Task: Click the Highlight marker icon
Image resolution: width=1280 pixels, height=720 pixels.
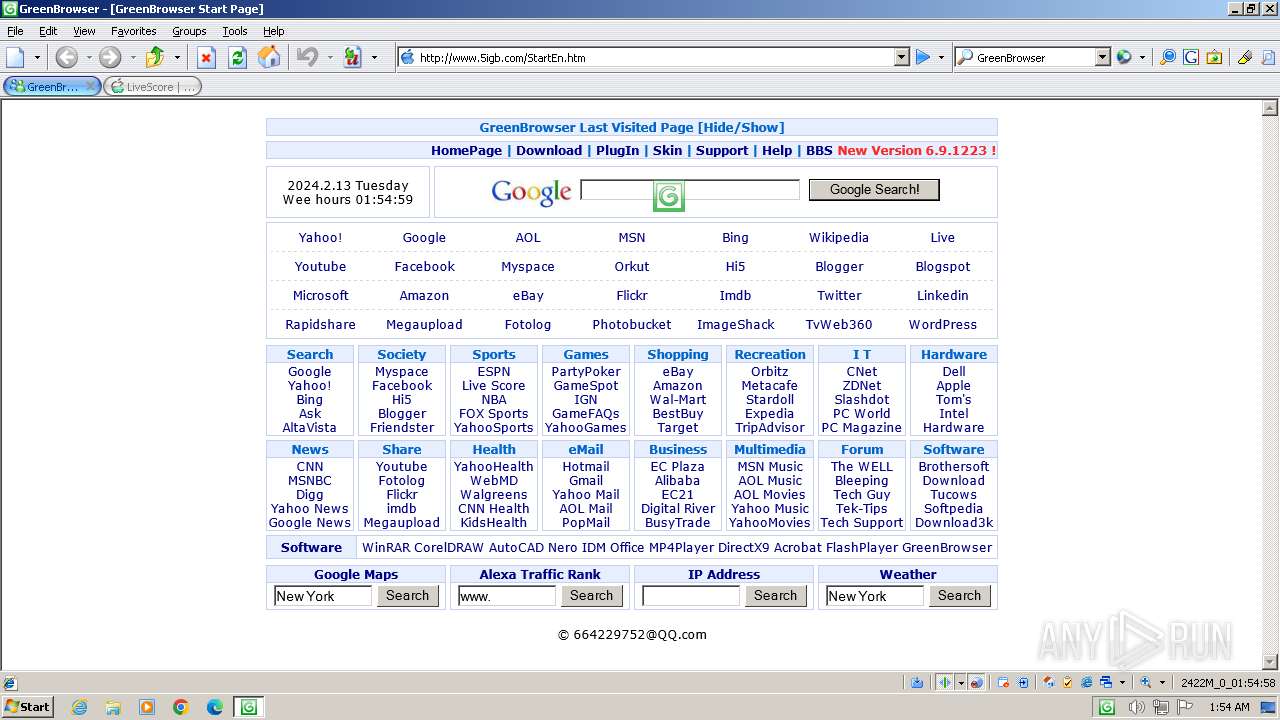Action: 1245,57
